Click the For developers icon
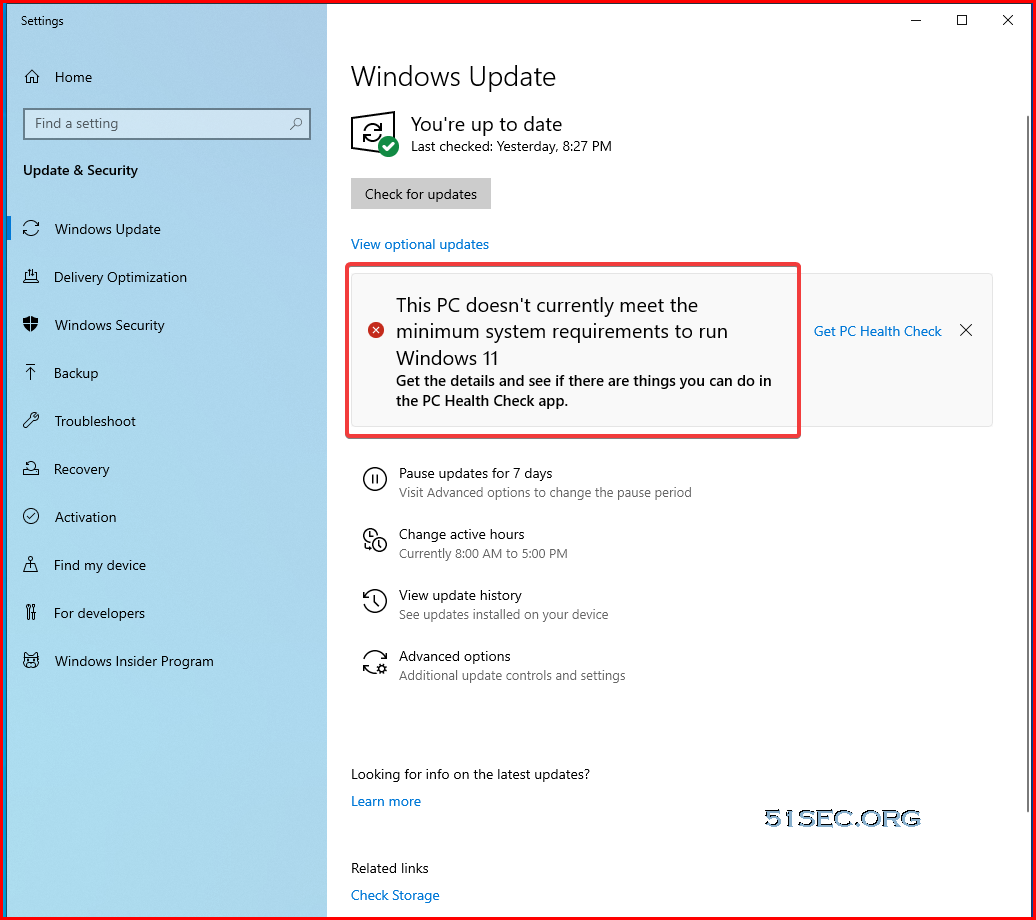Screen dimensions: 1036x920 click(x=30, y=613)
